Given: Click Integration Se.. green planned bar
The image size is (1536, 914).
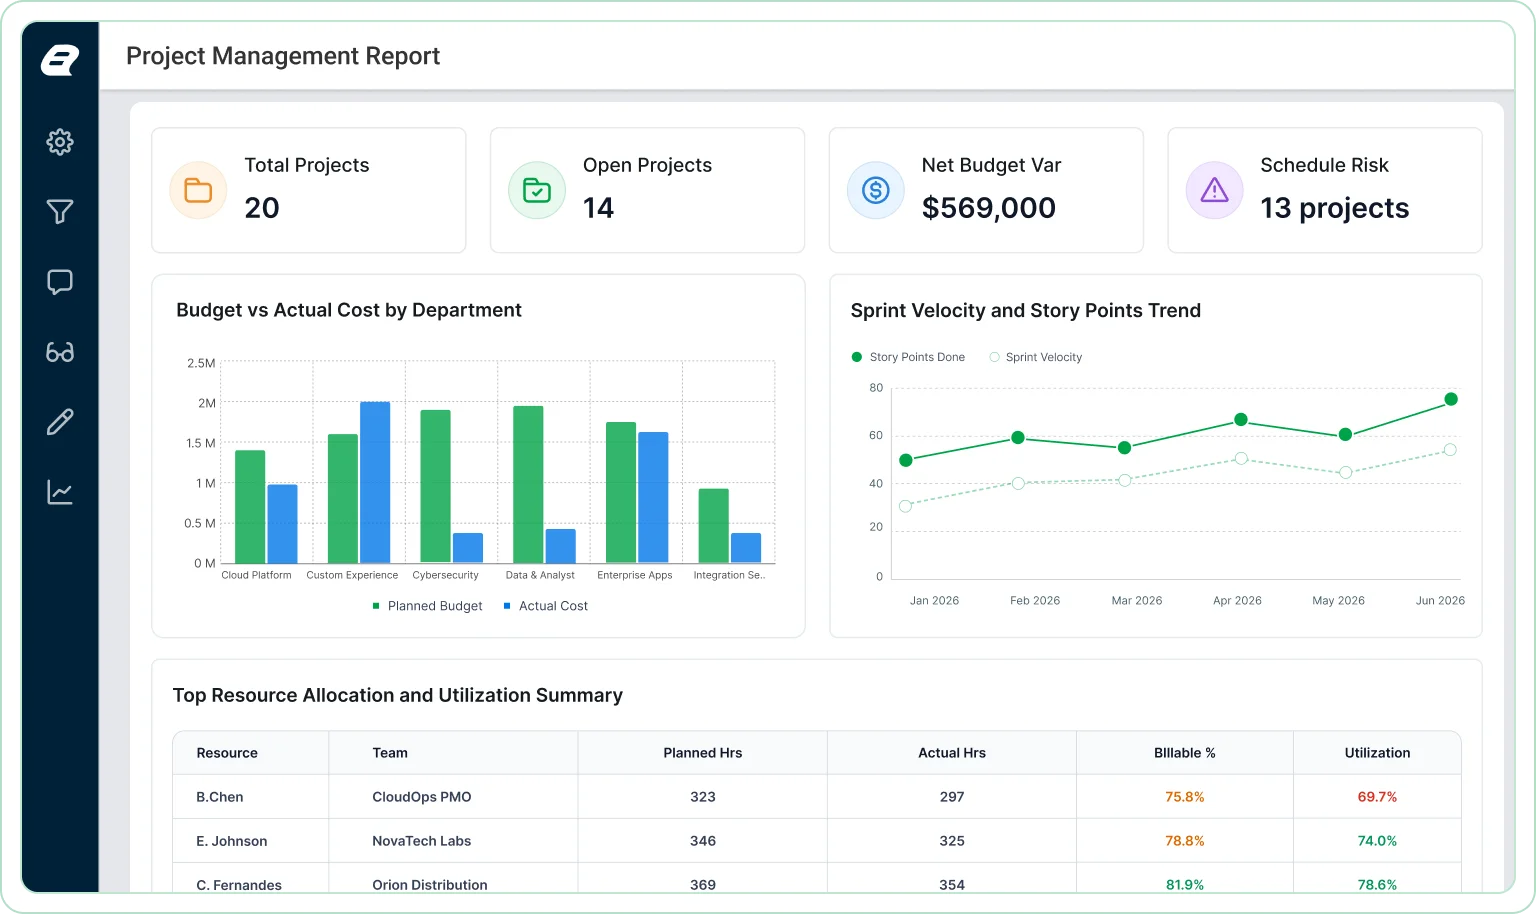Looking at the screenshot, I should (713, 526).
